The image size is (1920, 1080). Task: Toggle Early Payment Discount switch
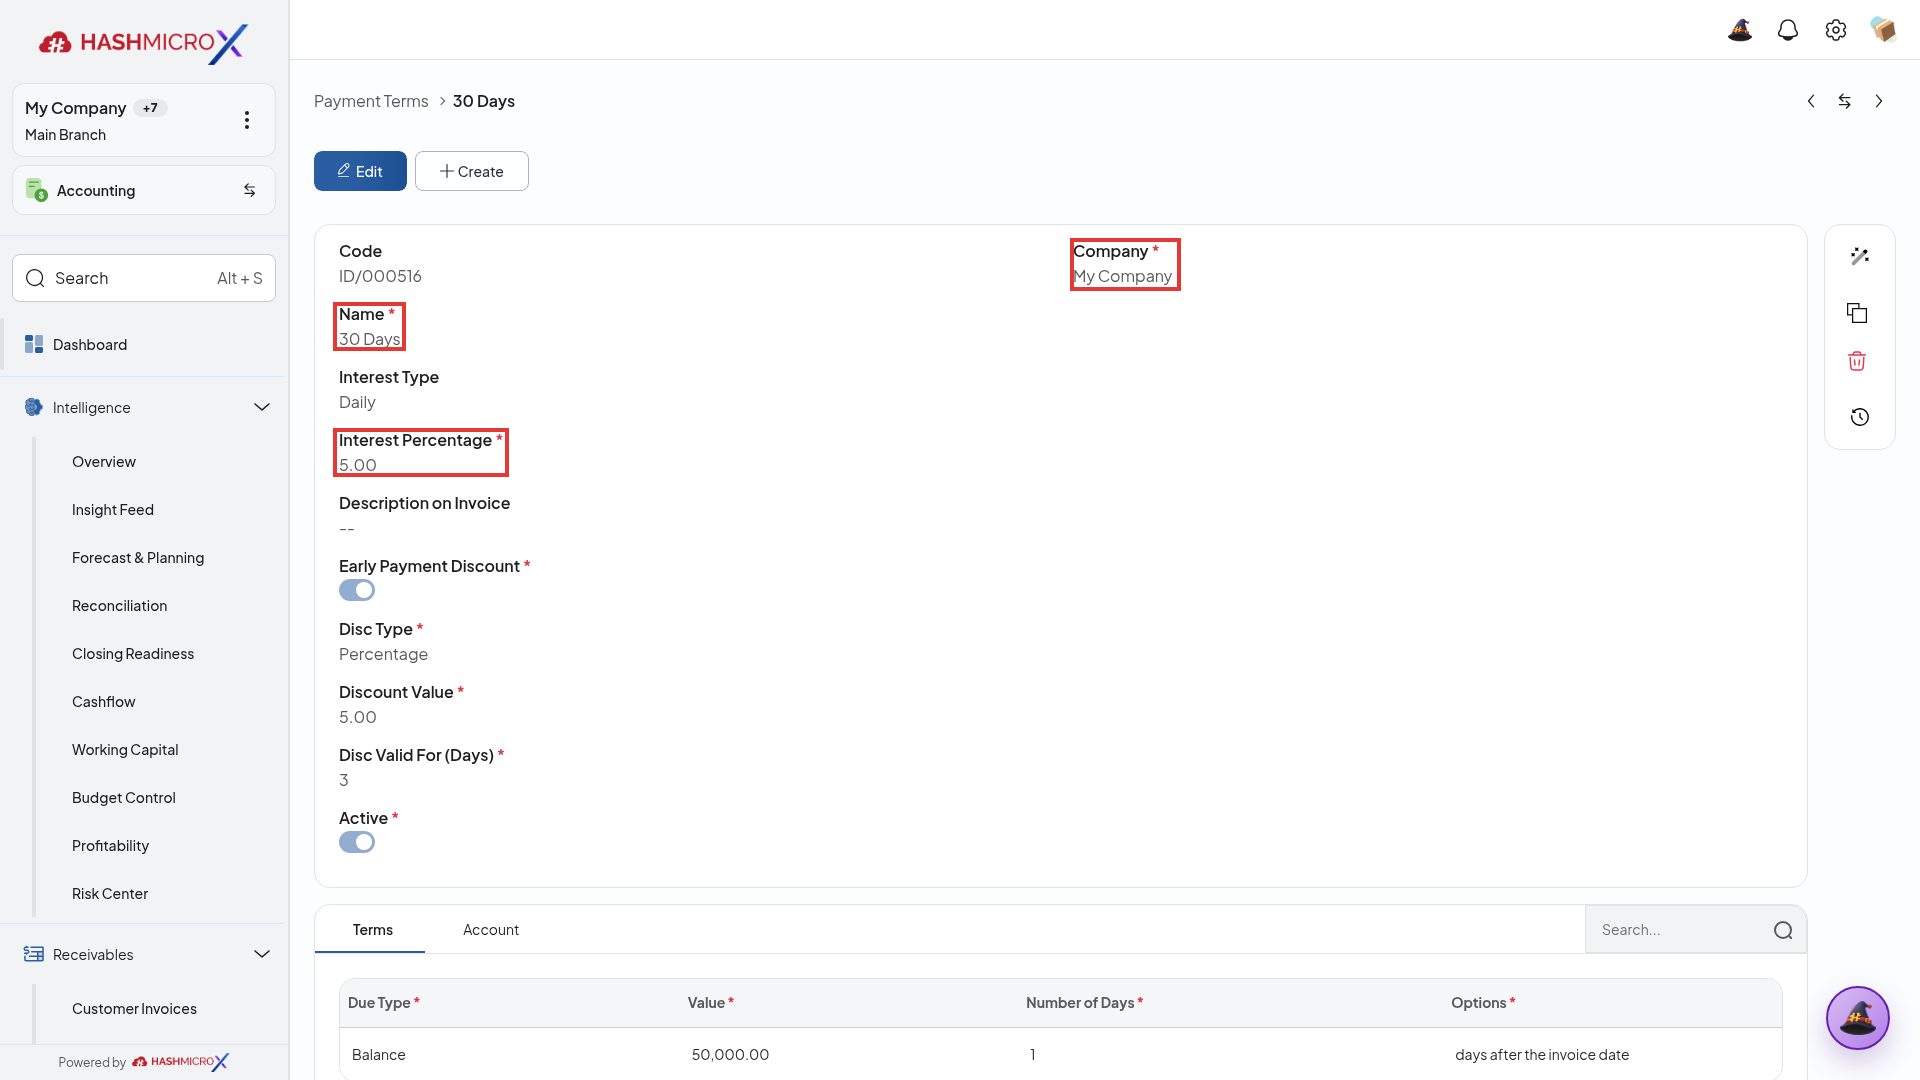click(357, 590)
